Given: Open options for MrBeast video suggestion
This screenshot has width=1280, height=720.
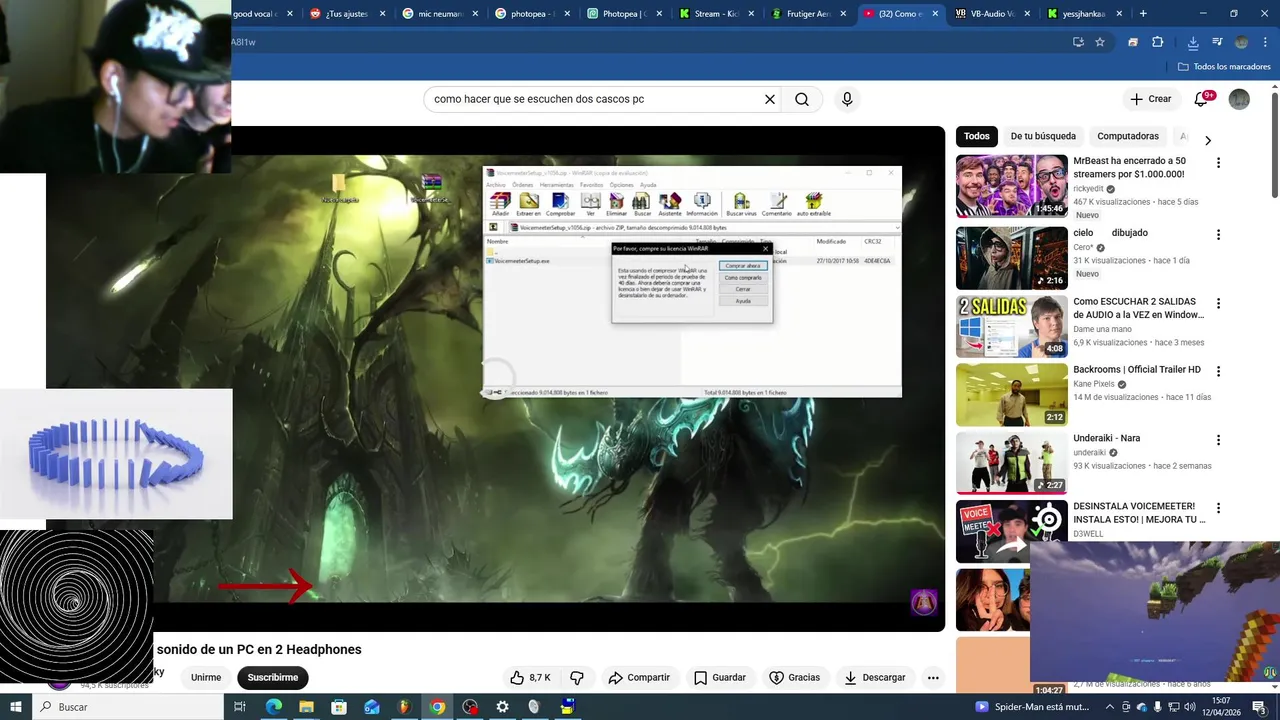Looking at the screenshot, I should [1218, 162].
